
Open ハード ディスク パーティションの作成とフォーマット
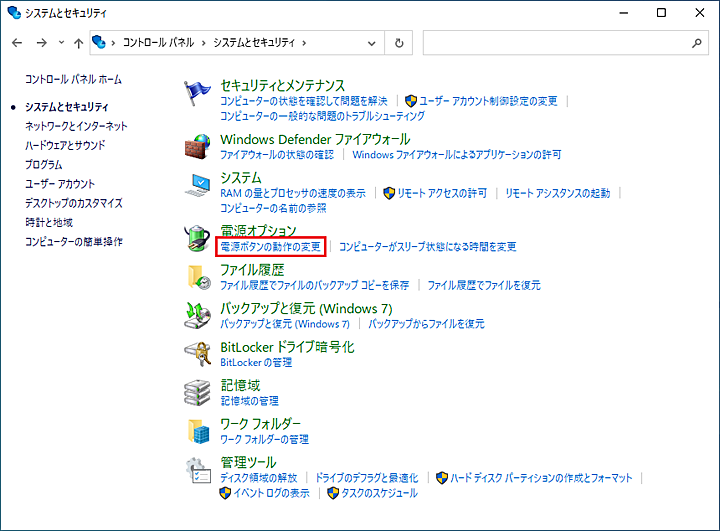(x=541, y=478)
